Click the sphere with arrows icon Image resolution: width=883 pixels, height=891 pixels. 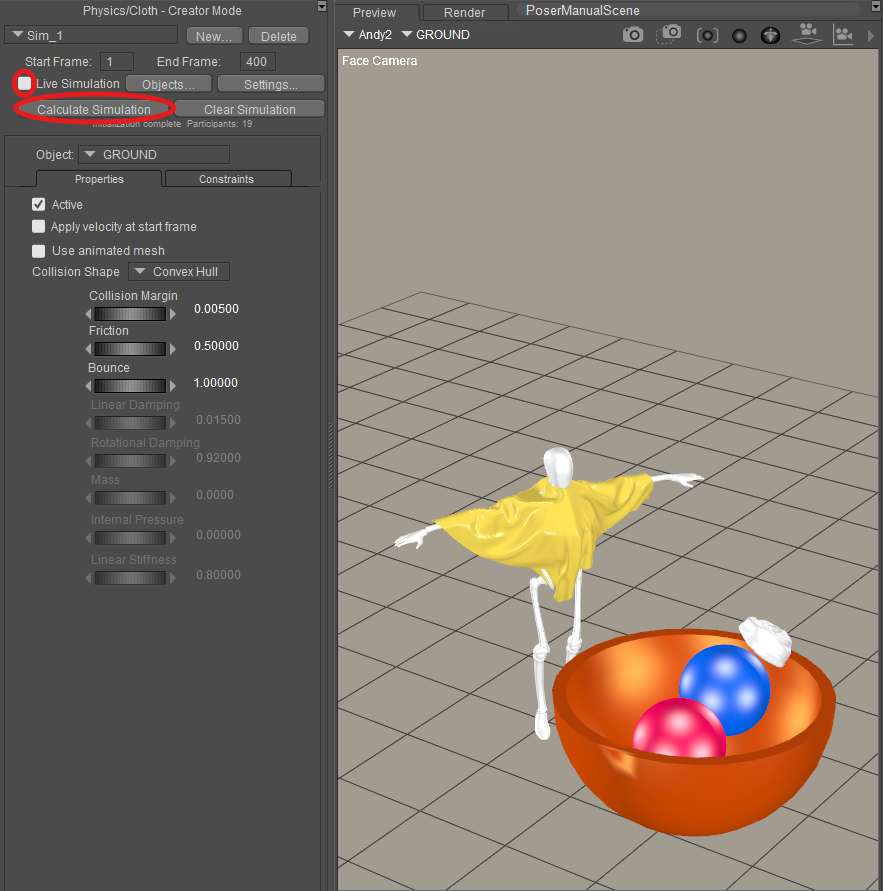tap(770, 35)
